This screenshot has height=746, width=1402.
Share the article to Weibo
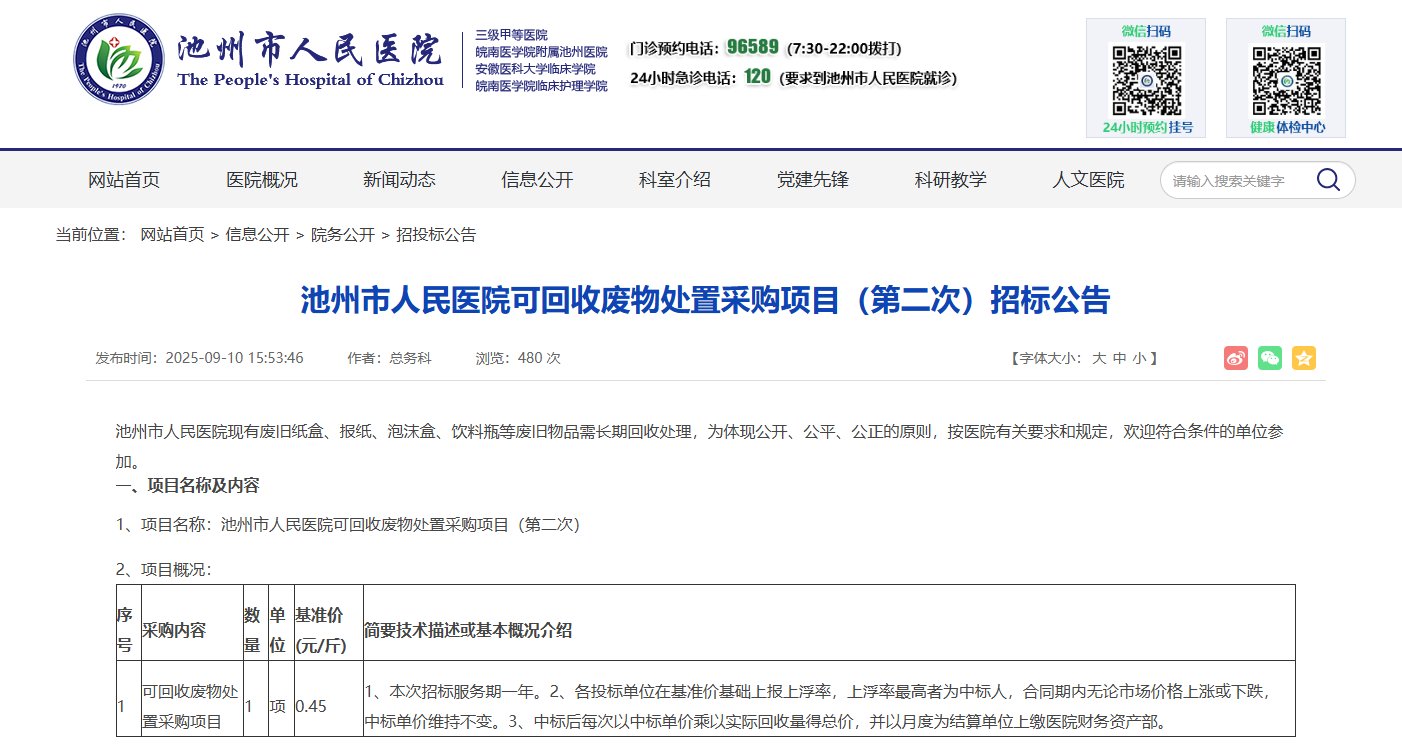pos(1236,358)
